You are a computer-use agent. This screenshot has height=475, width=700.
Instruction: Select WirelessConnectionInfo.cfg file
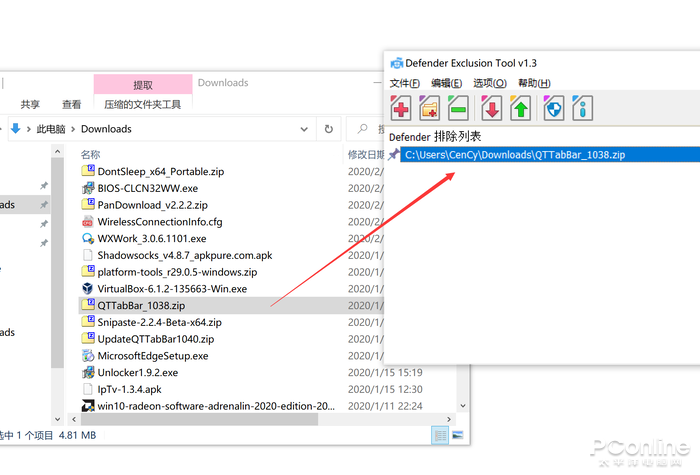160,222
